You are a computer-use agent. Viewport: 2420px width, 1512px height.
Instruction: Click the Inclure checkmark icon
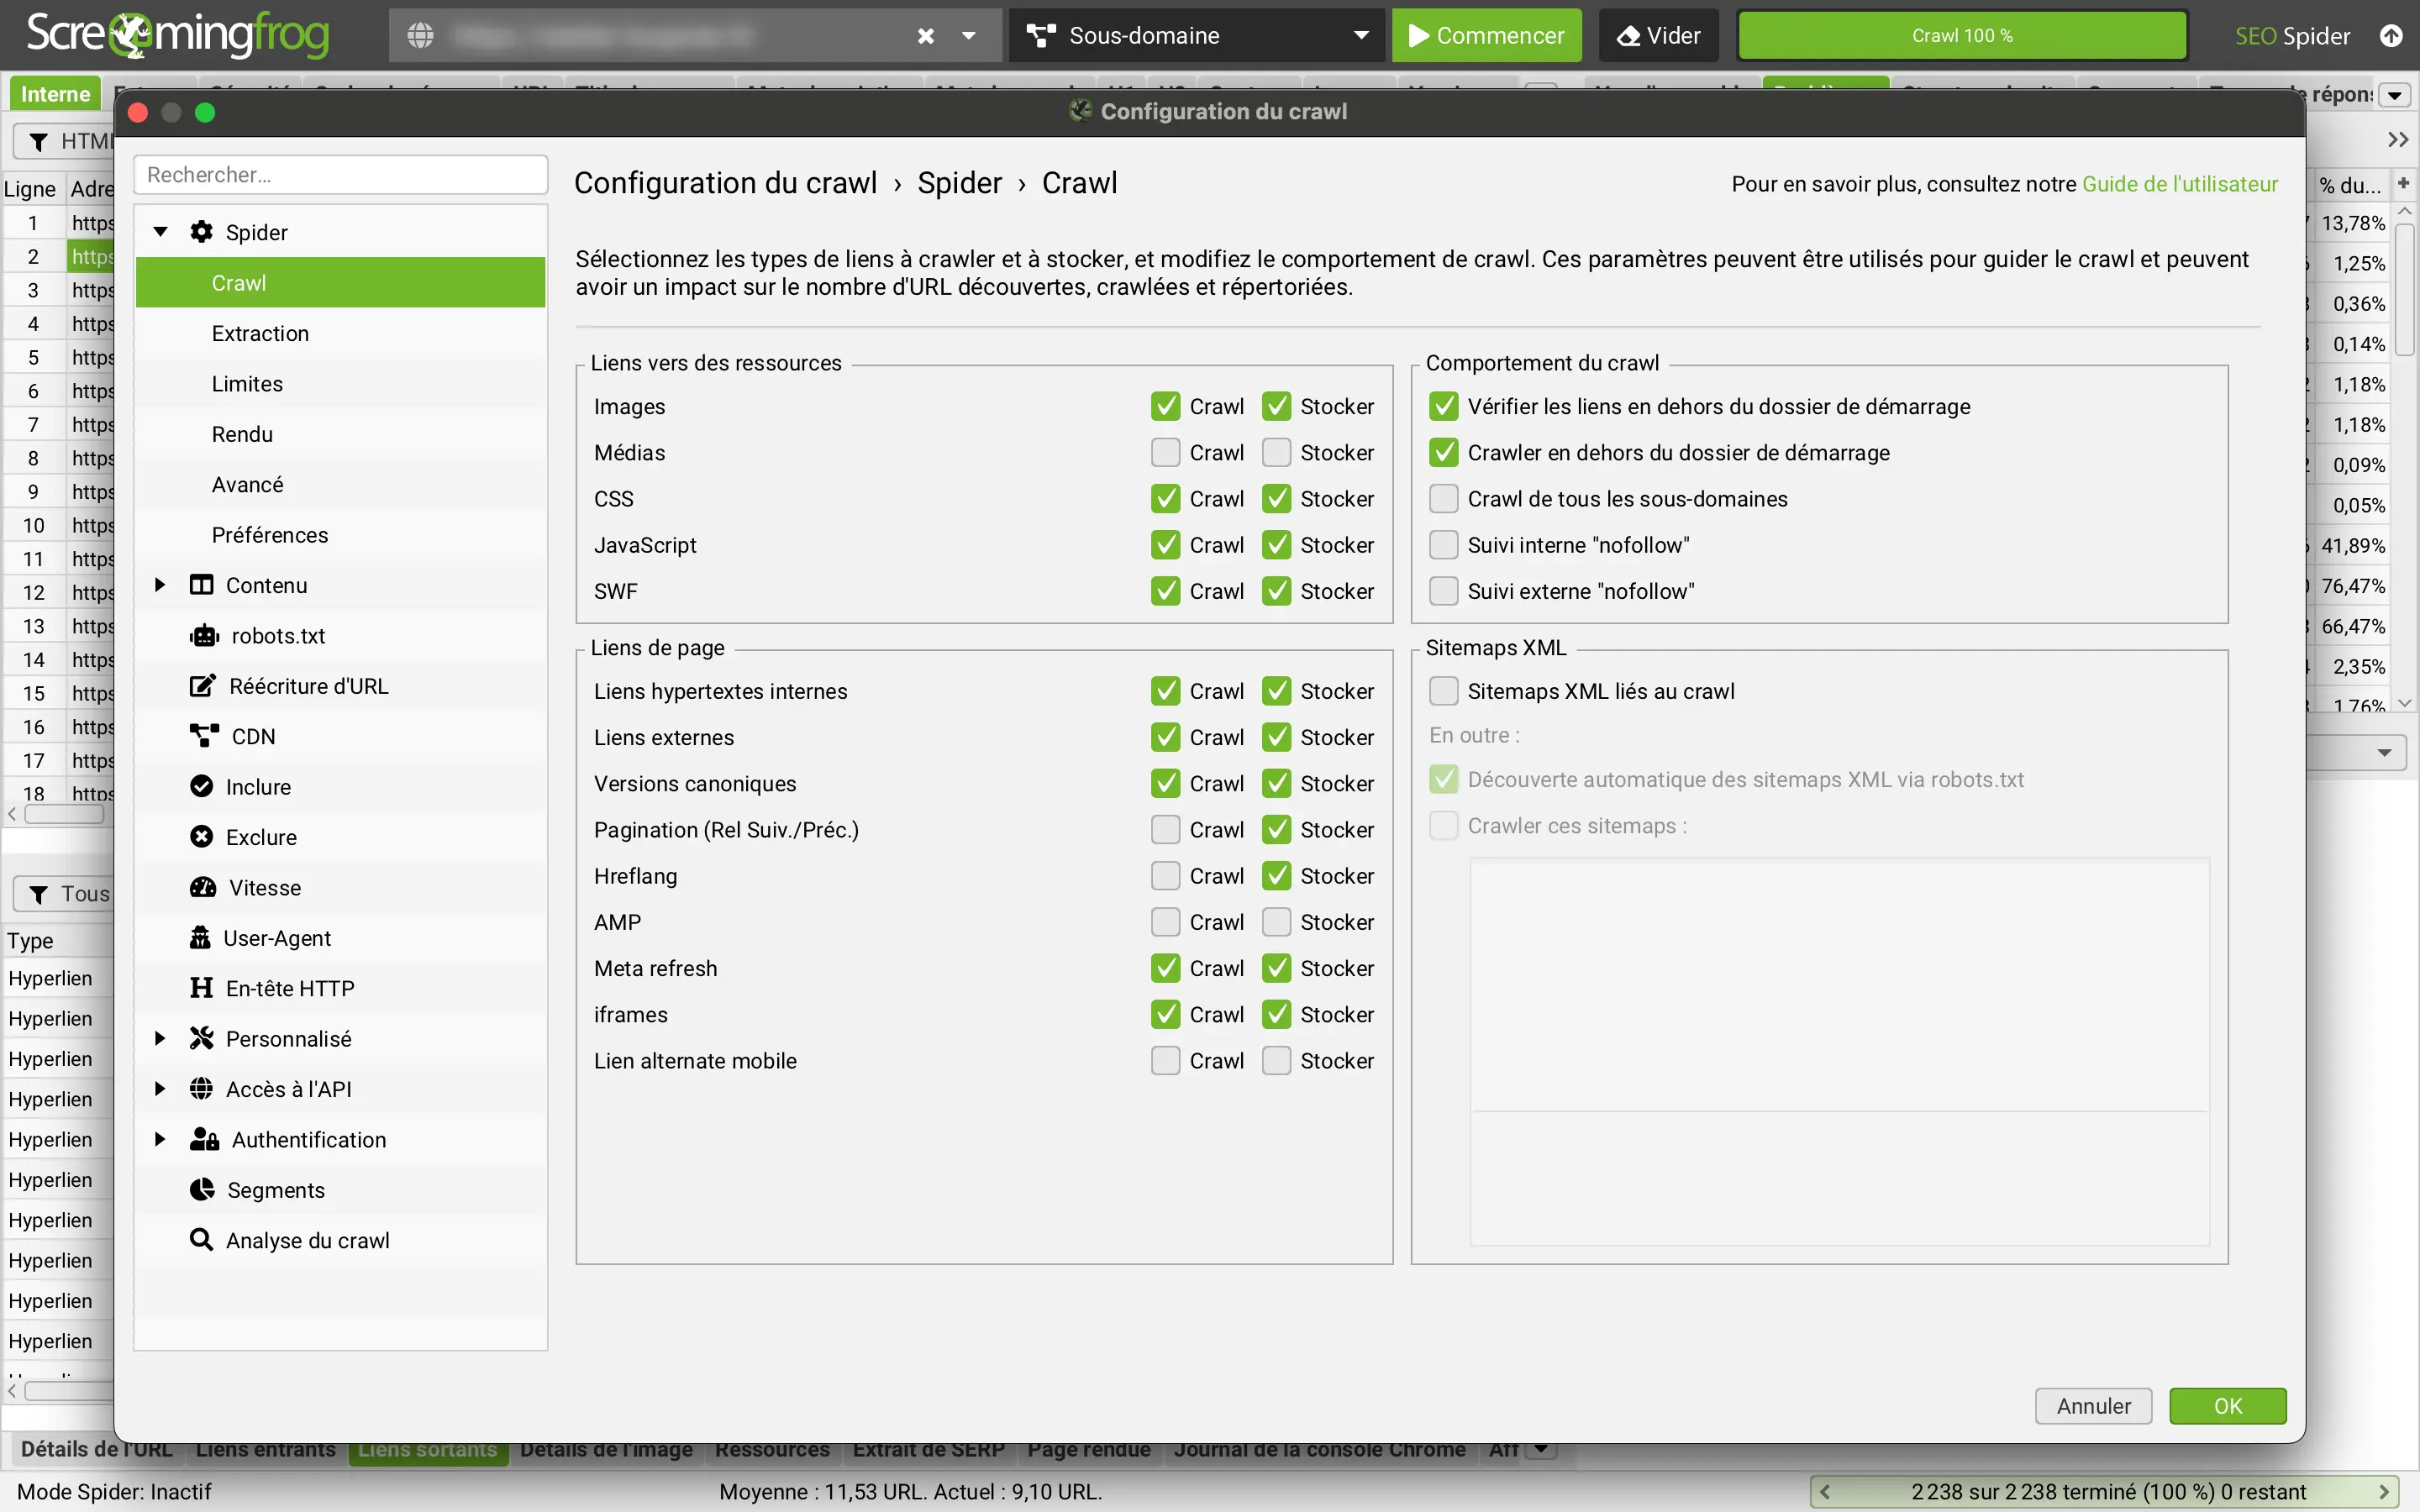(202, 787)
